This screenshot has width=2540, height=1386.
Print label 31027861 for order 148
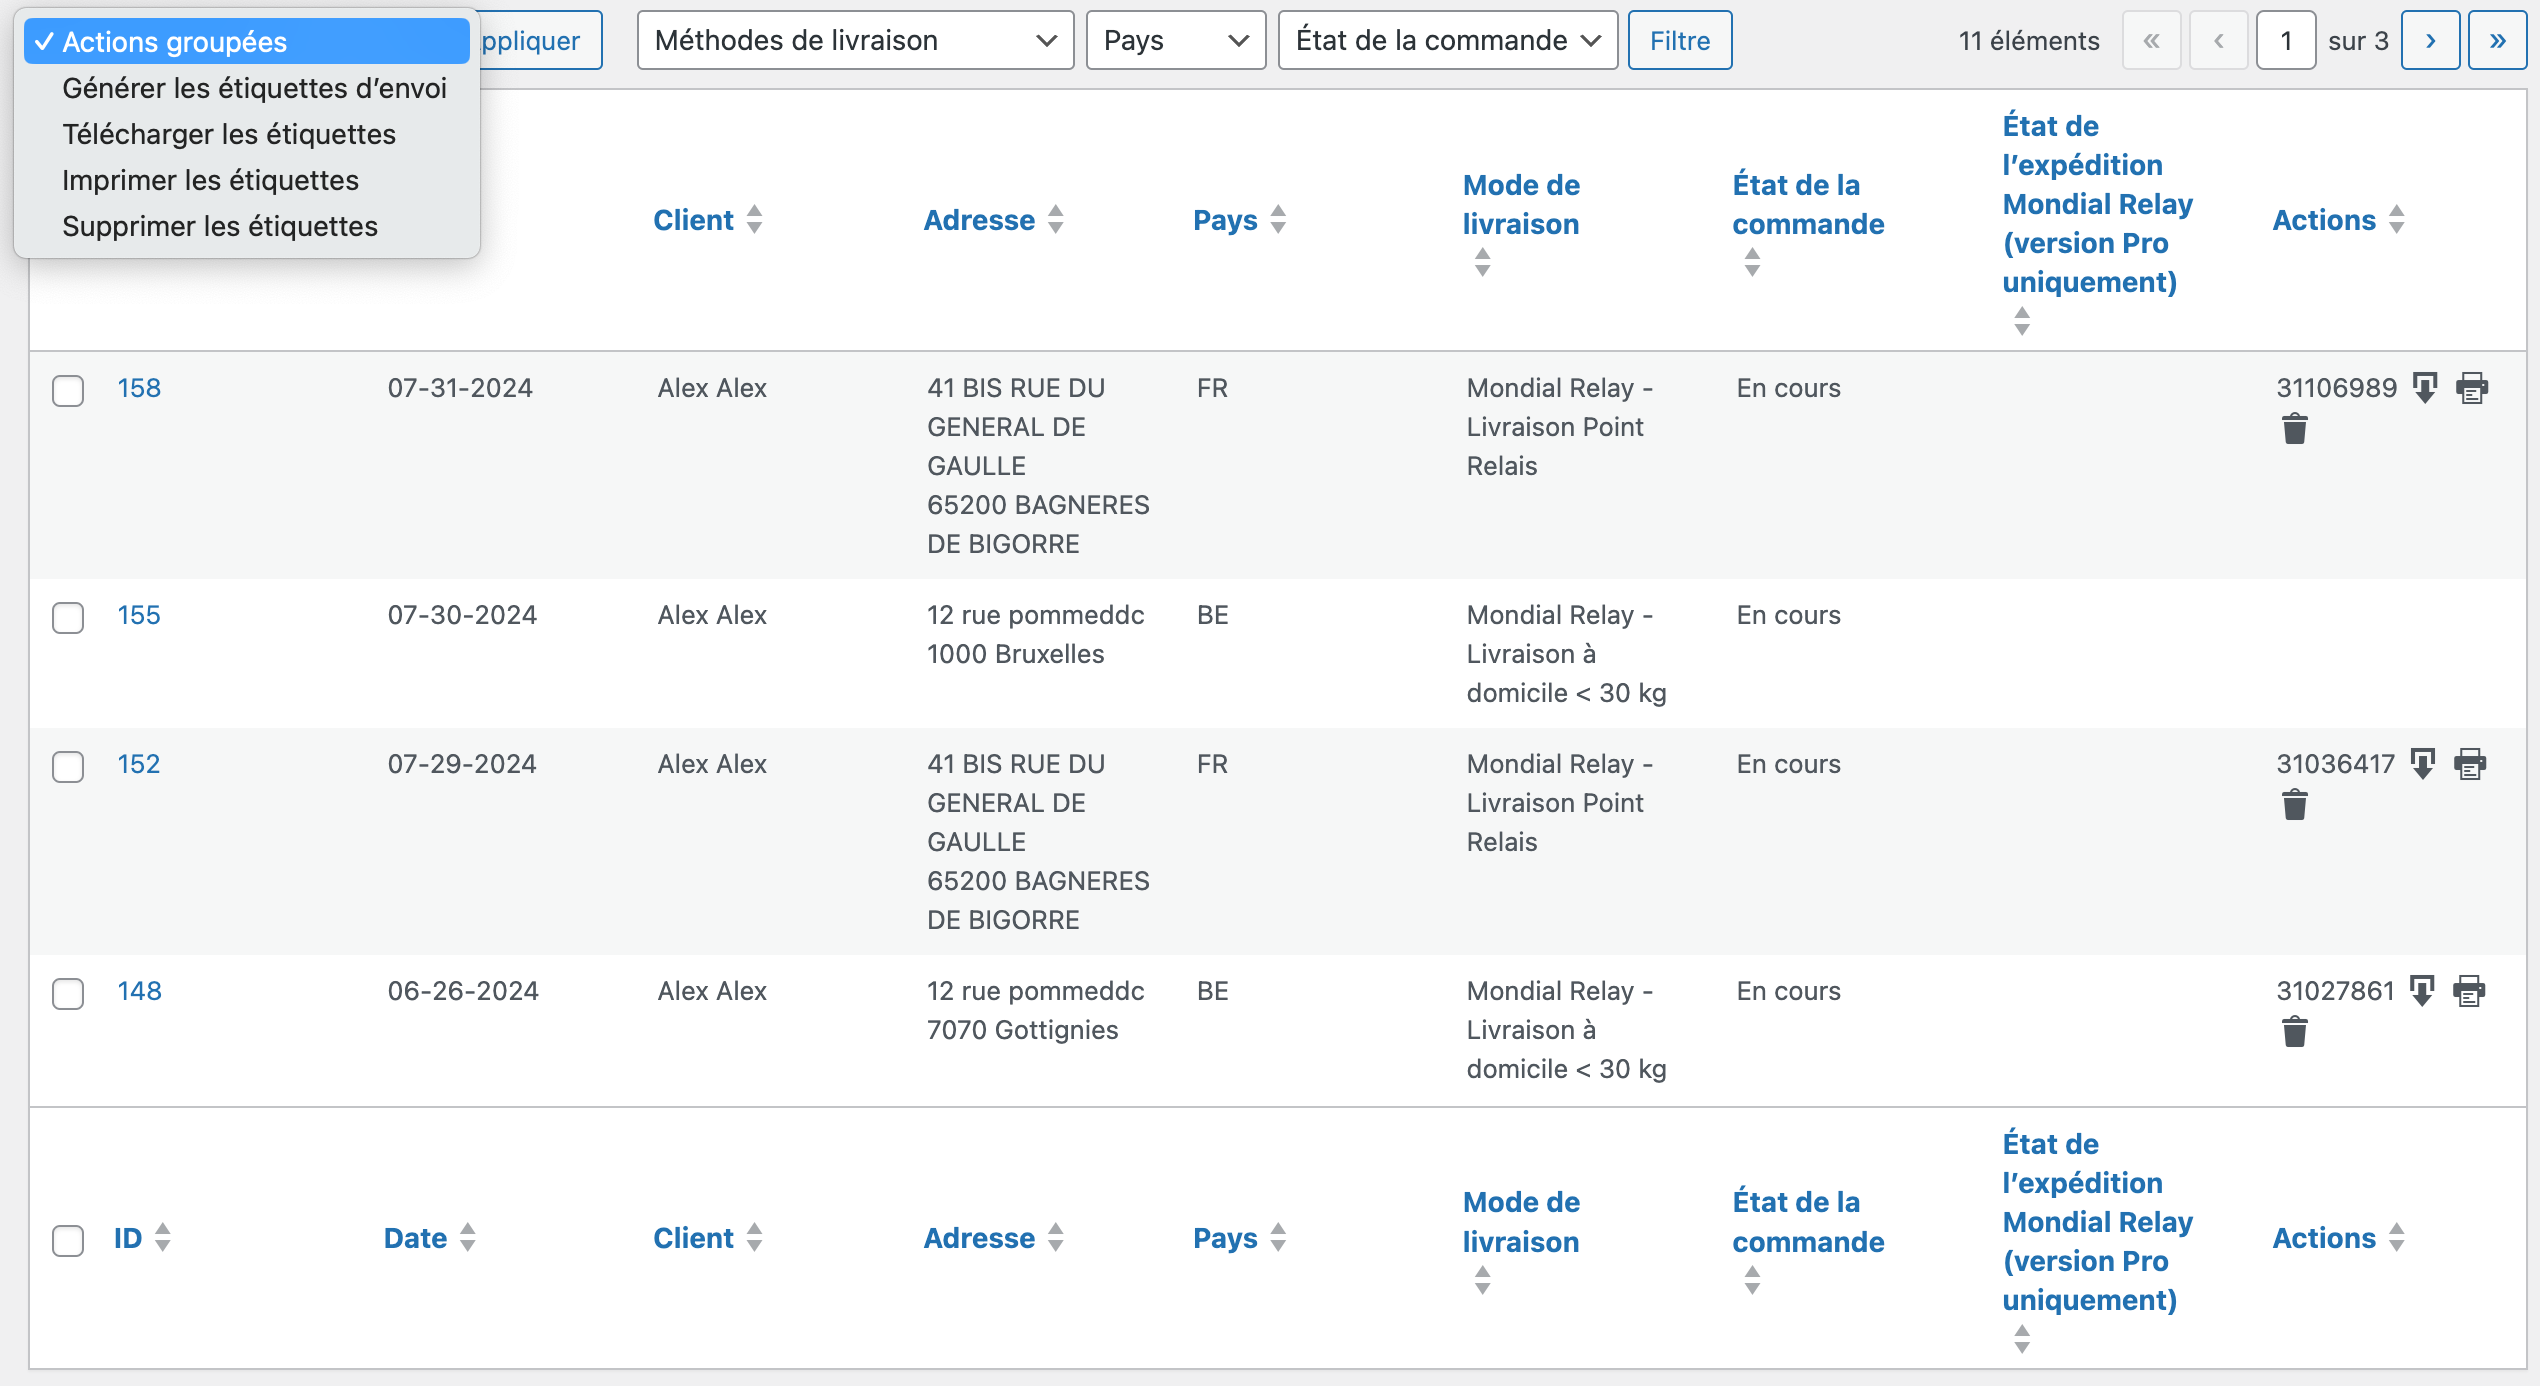pos(2469,990)
